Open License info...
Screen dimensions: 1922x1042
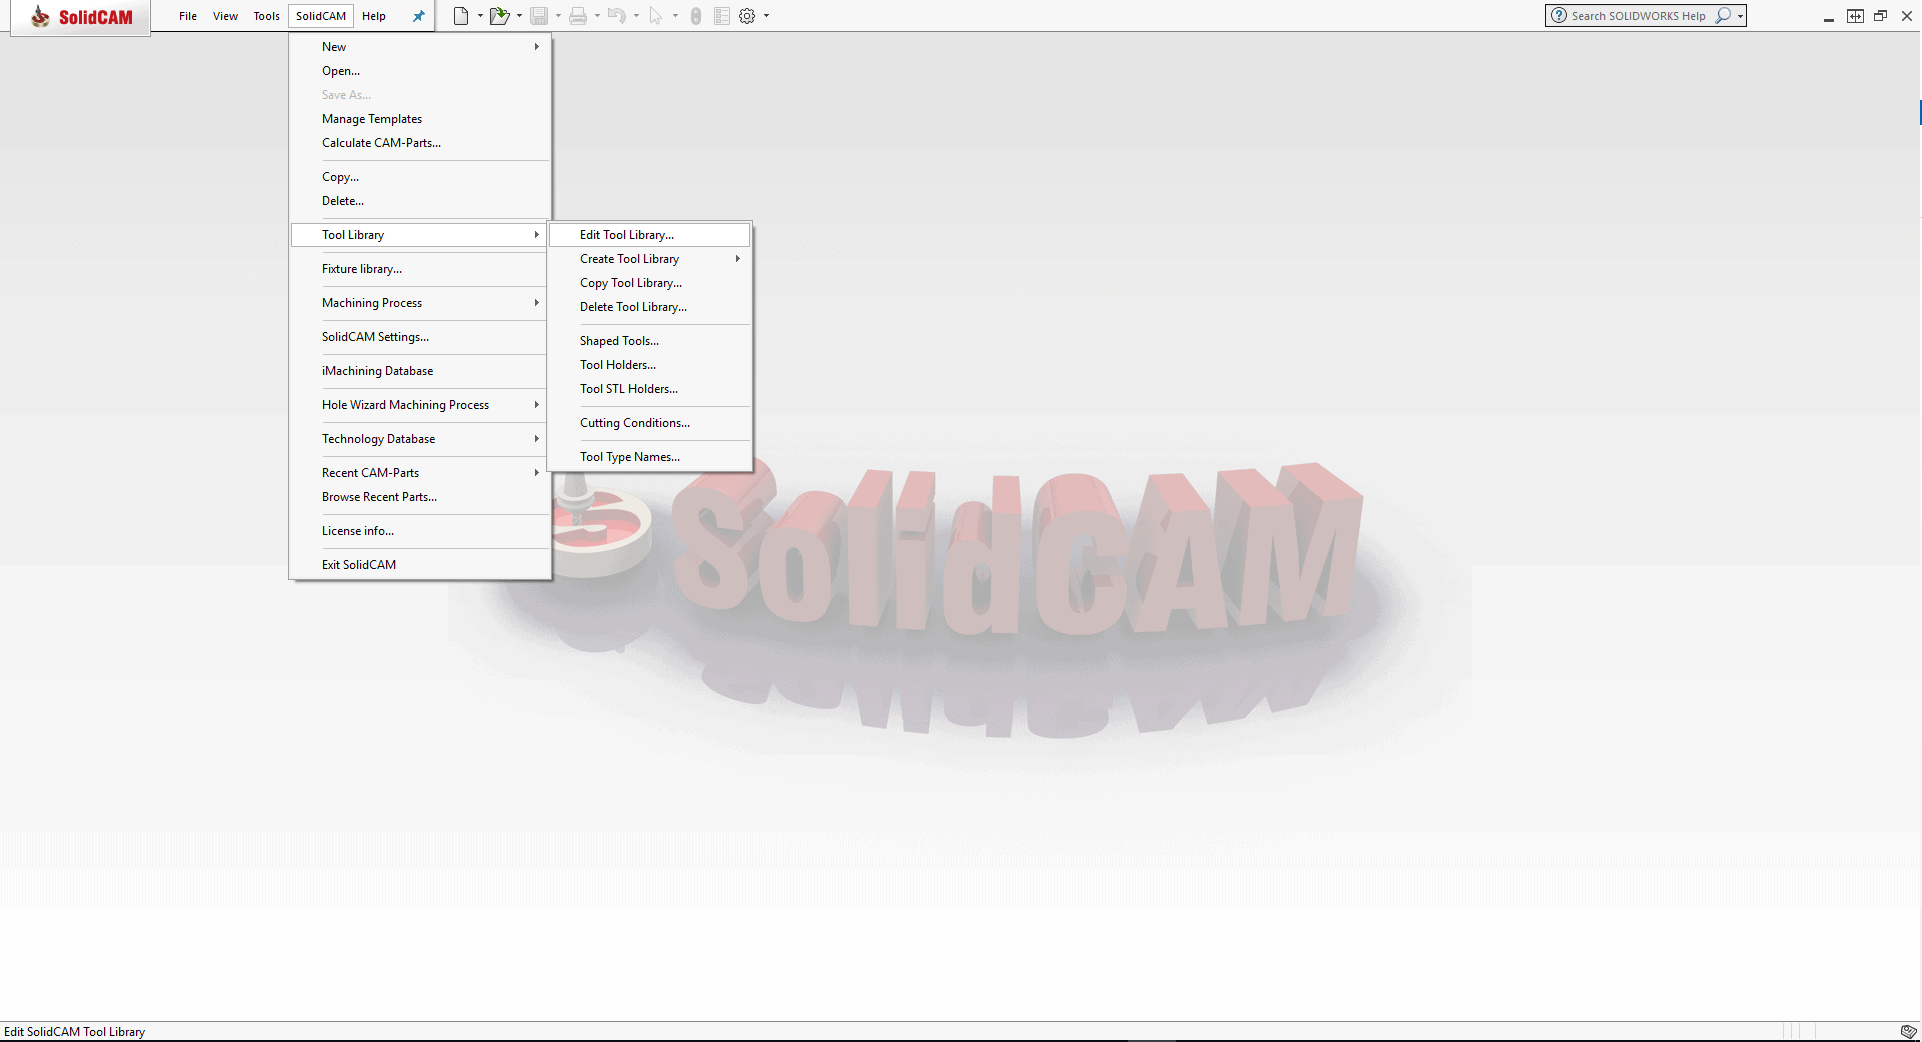pyautogui.click(x=420, y=531)
